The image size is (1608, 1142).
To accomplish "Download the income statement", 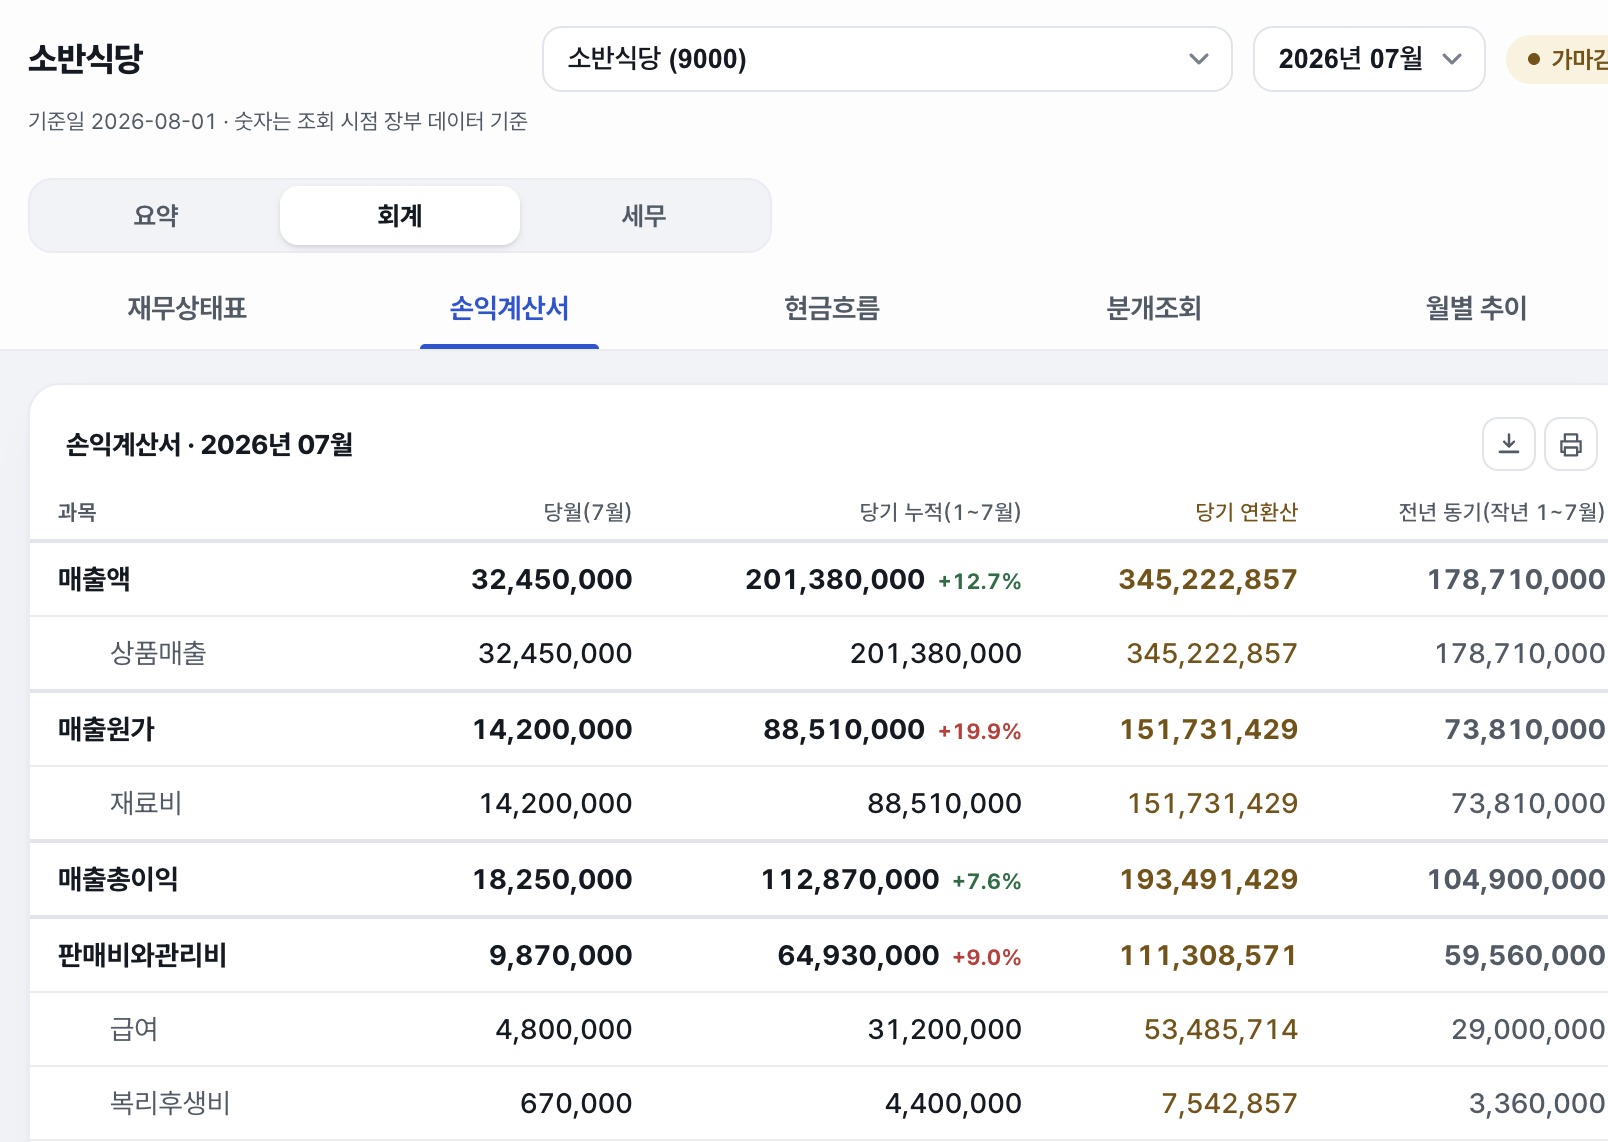I will pyautogui.click(x=1508, y=444).
